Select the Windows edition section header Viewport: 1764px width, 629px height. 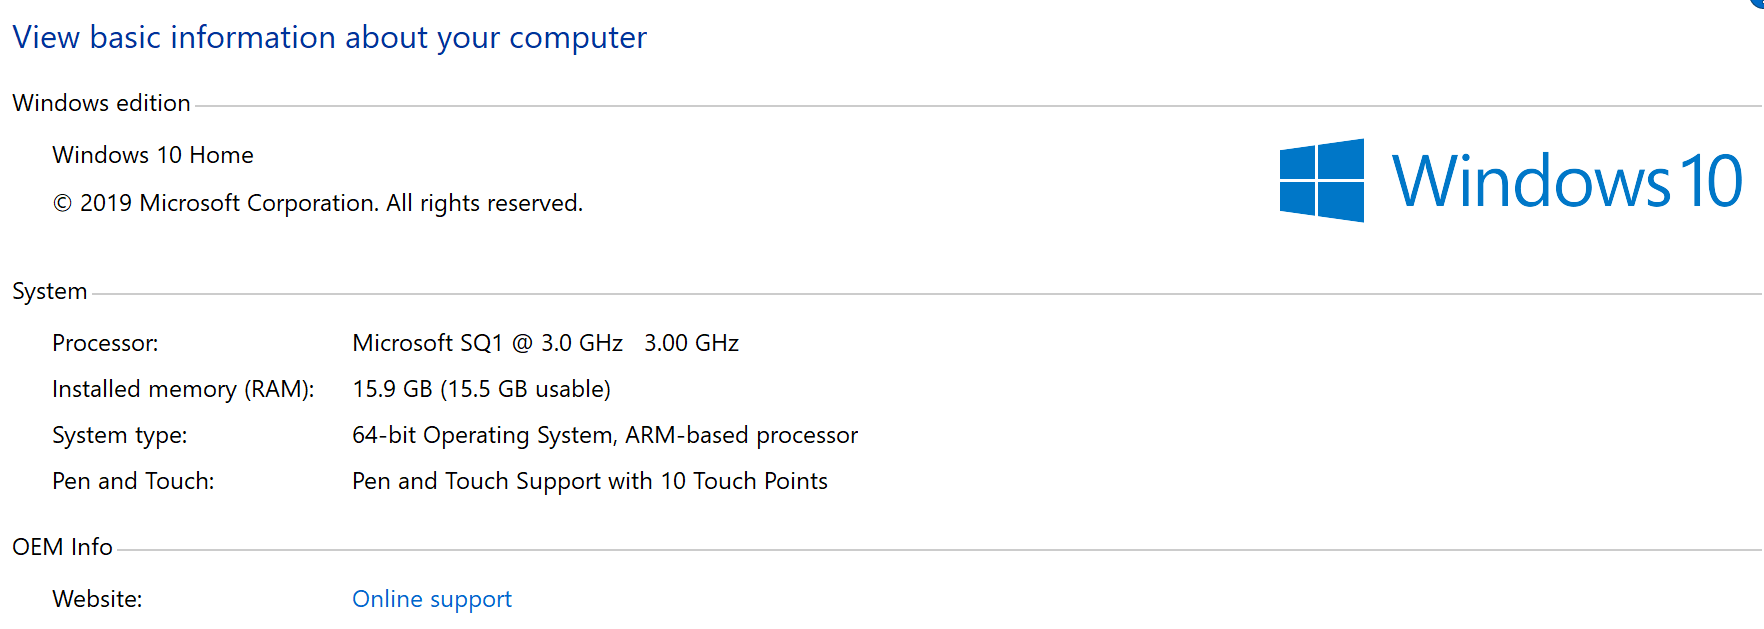101,103
